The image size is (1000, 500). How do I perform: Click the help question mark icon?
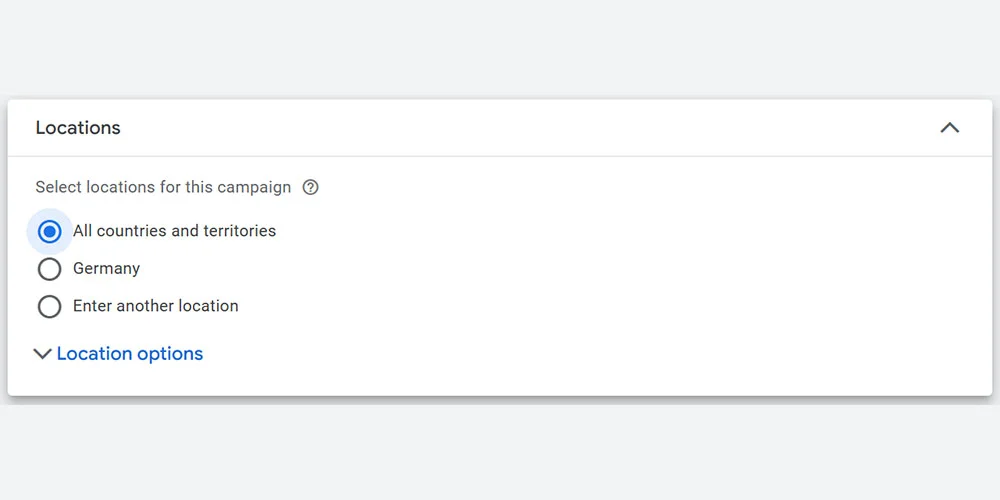(310, 187)
